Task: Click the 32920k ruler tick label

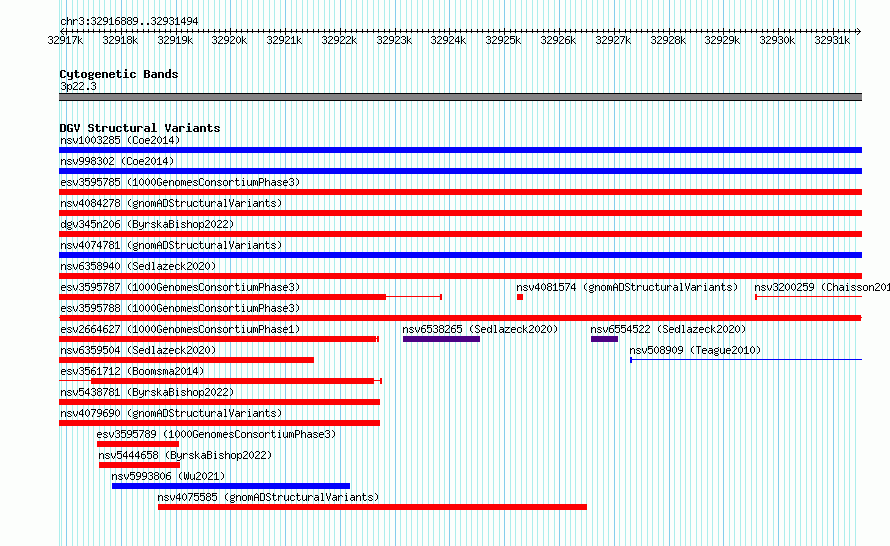Action: (229, 40)
